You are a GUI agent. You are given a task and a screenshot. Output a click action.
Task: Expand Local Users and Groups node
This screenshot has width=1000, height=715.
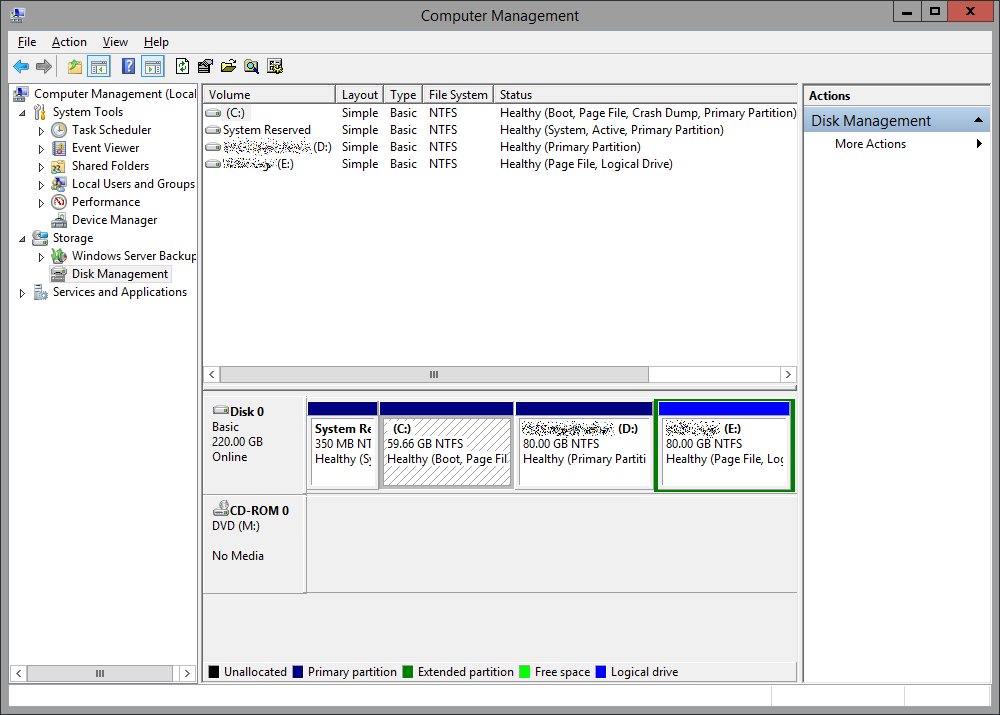coord(41,184)
